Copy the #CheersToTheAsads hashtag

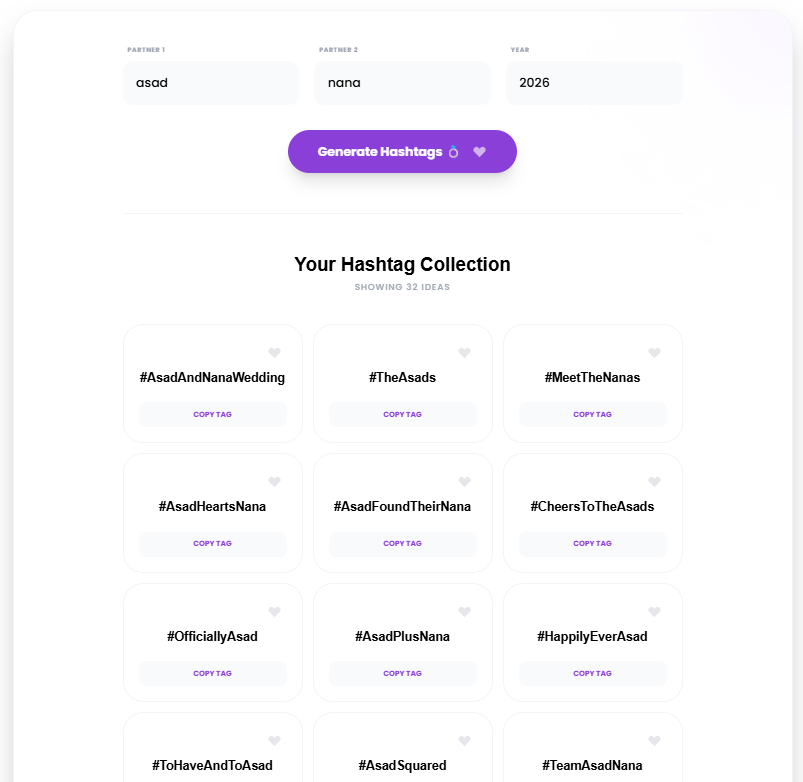click(x=592, y=543)
